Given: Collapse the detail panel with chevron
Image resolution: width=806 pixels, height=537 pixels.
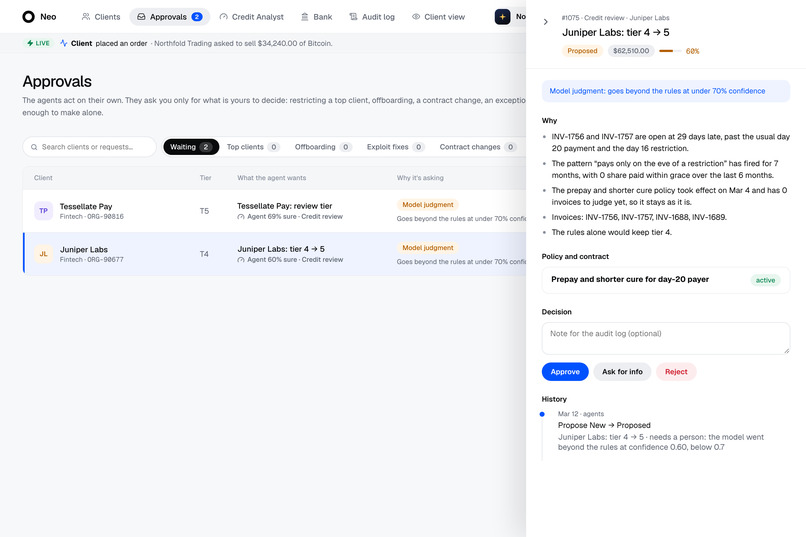Looking at the screenshot, I should click(545, 22).
